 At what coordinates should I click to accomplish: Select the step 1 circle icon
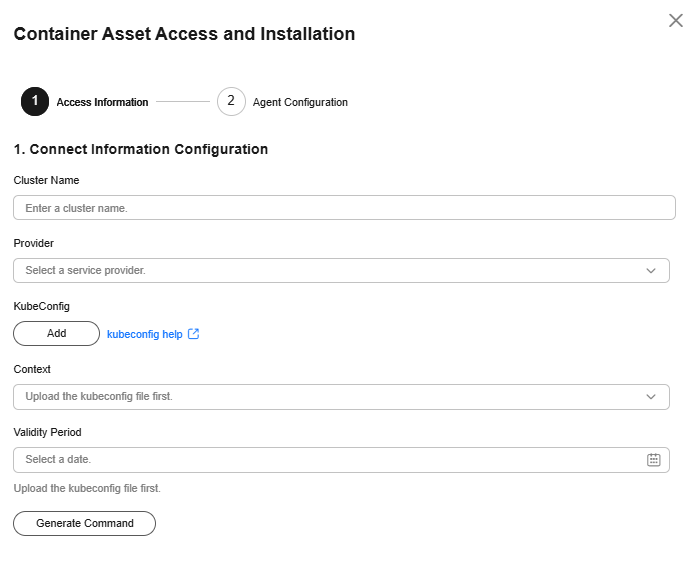pos(35,101)
